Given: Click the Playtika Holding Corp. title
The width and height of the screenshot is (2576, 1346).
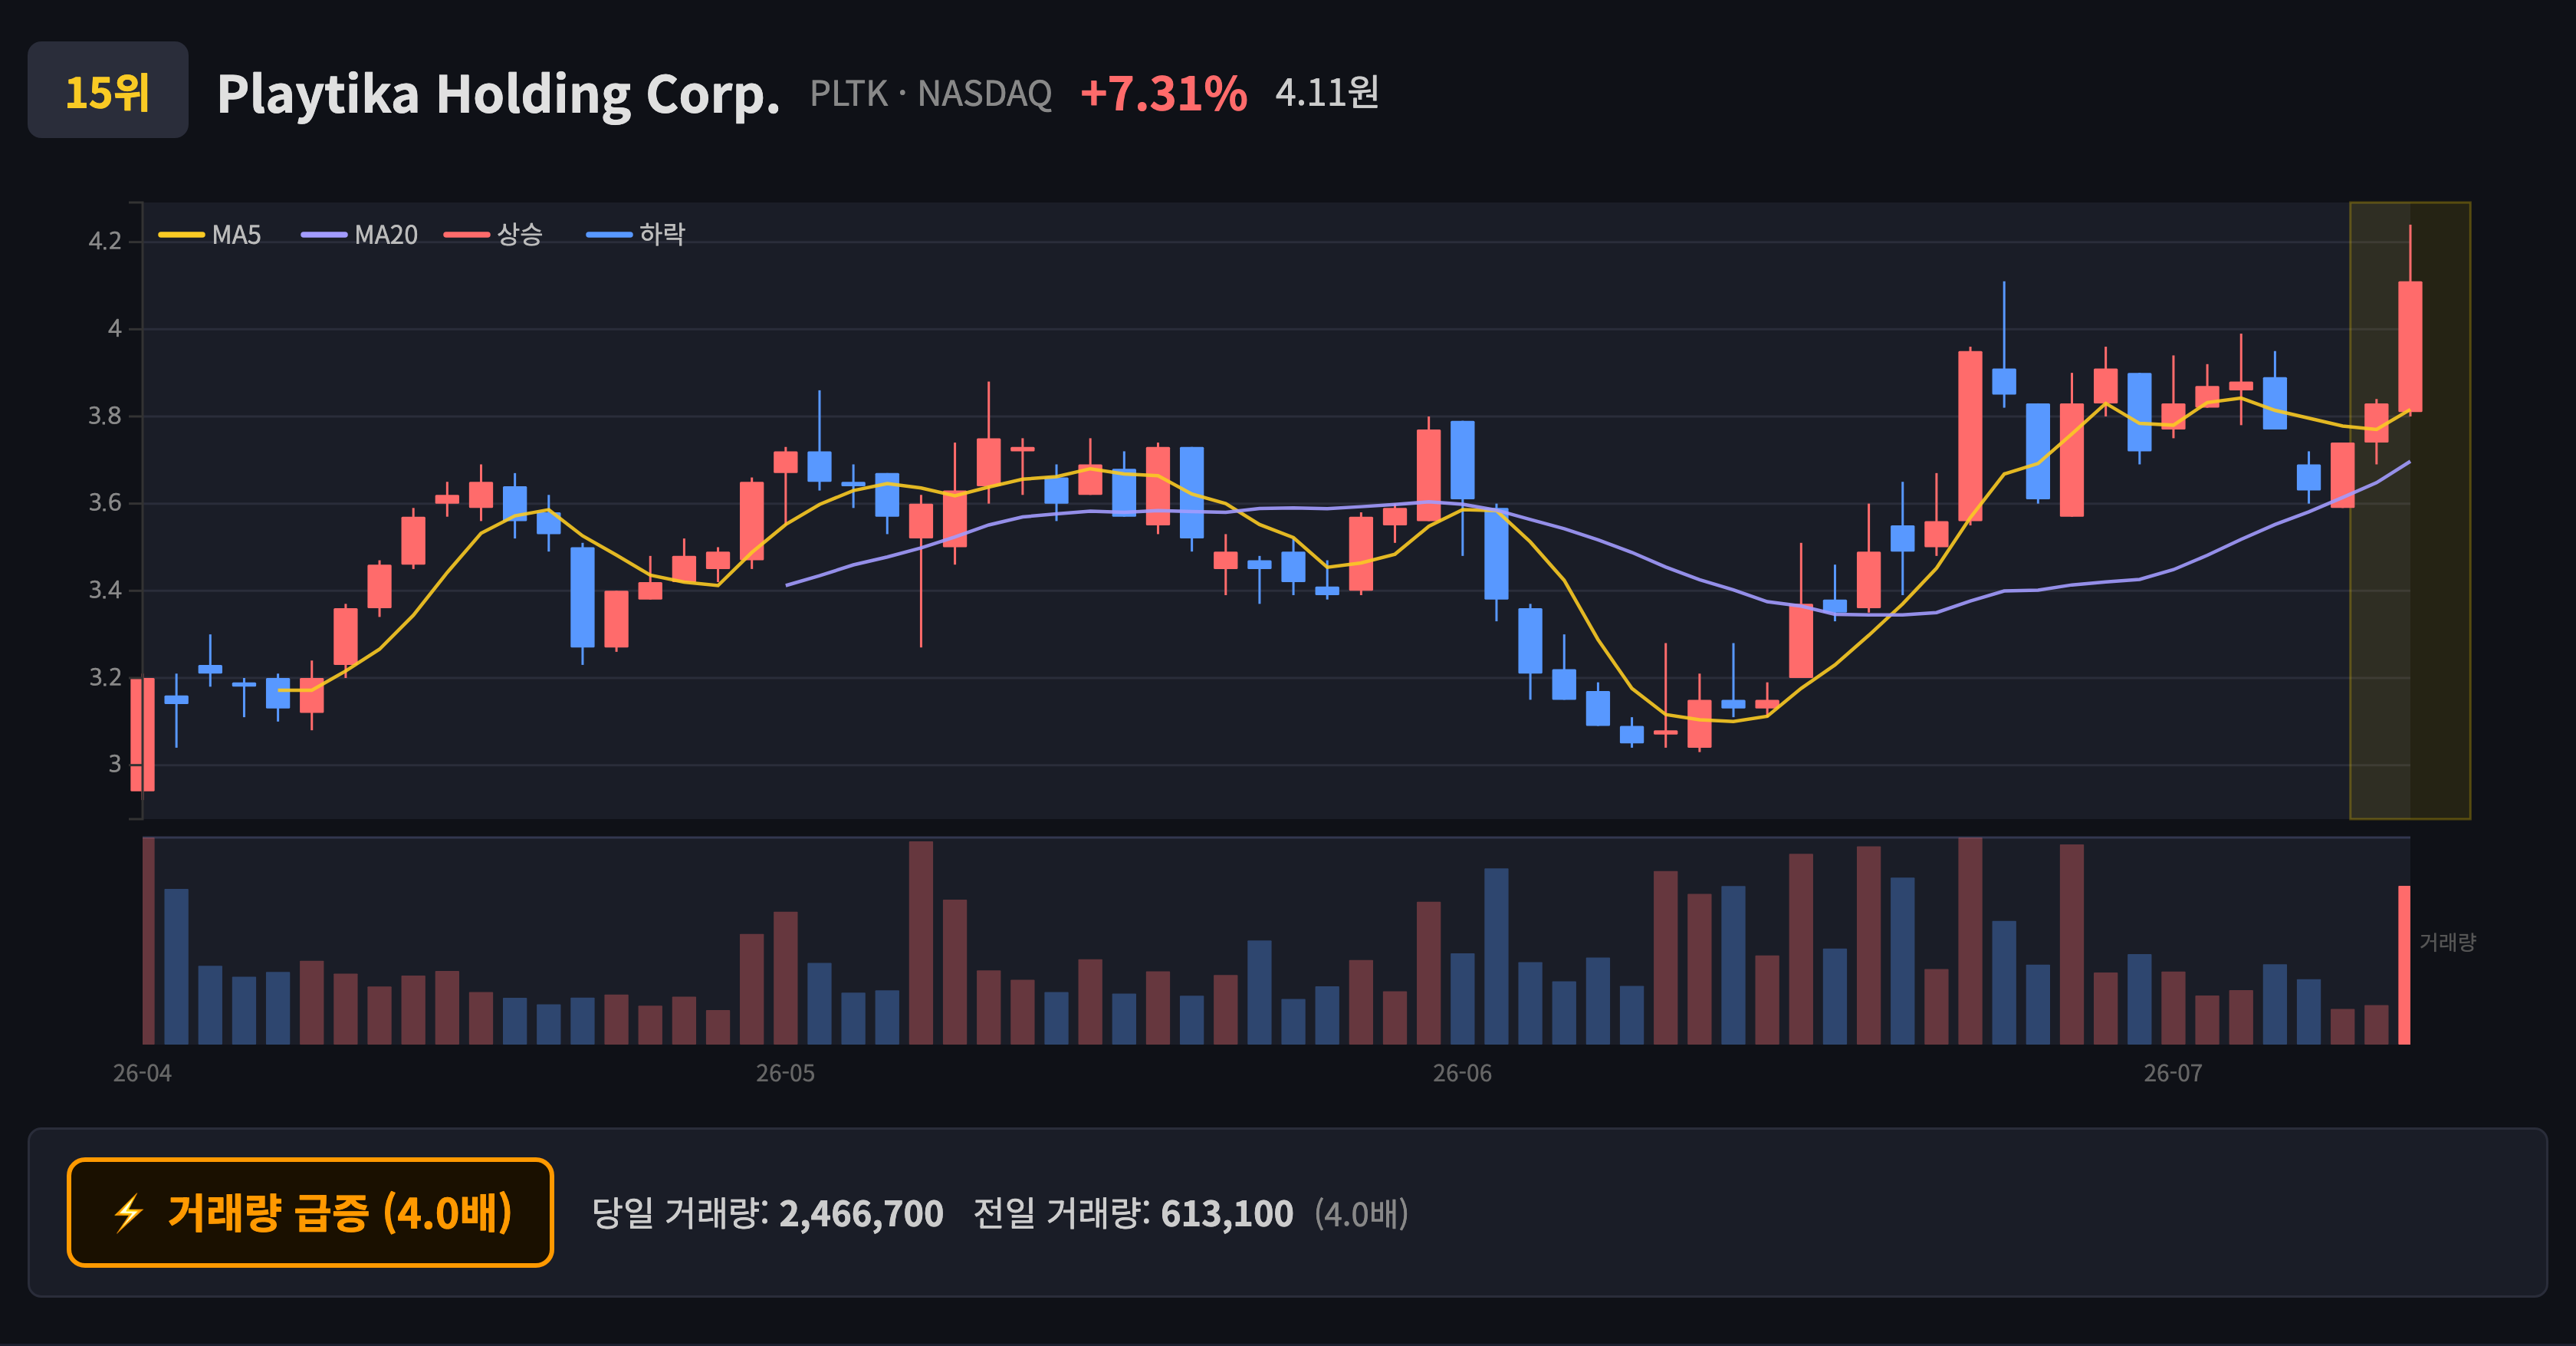Looking at the screenshot, I should (x=498, y=94).
